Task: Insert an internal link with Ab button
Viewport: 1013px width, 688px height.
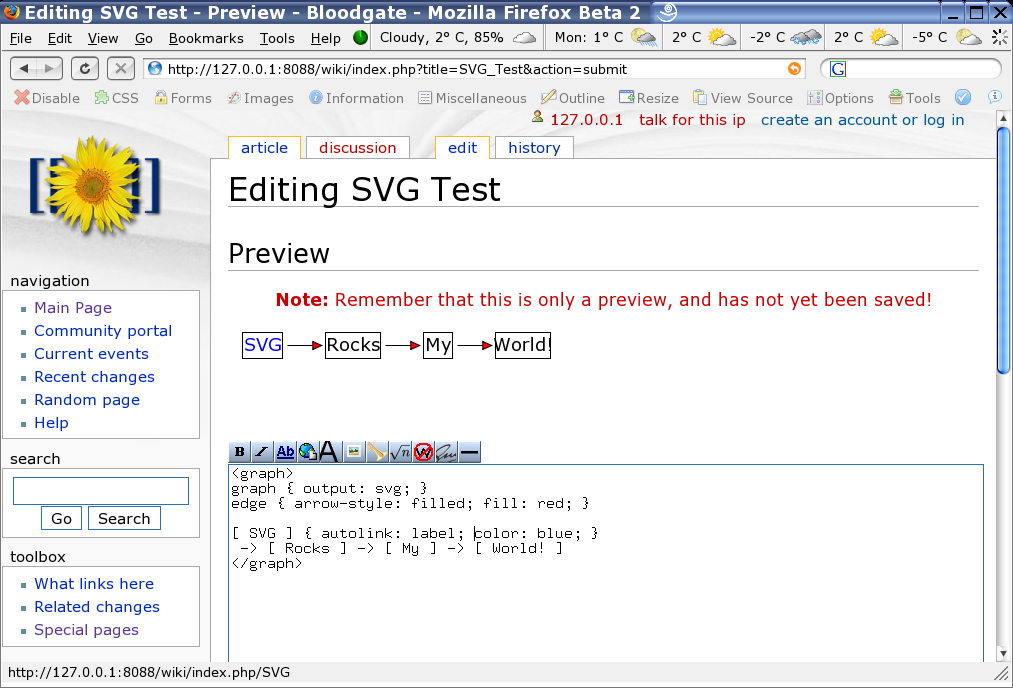Action: tap(285, 452)
